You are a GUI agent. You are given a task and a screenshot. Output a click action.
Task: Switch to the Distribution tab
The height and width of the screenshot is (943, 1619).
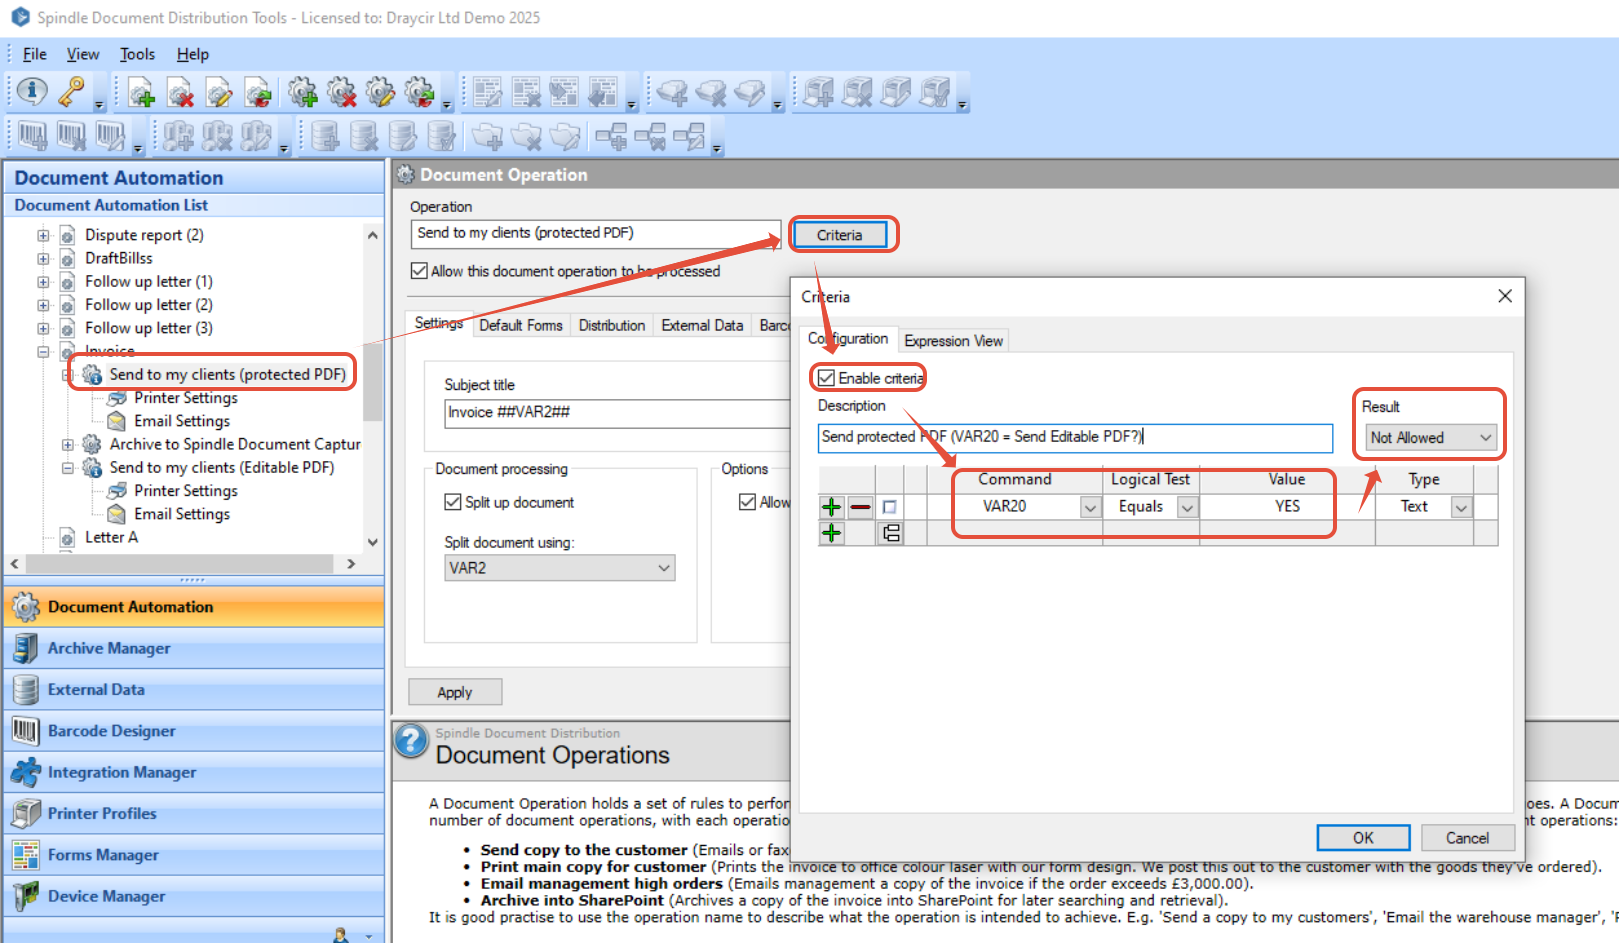point(612,325)
